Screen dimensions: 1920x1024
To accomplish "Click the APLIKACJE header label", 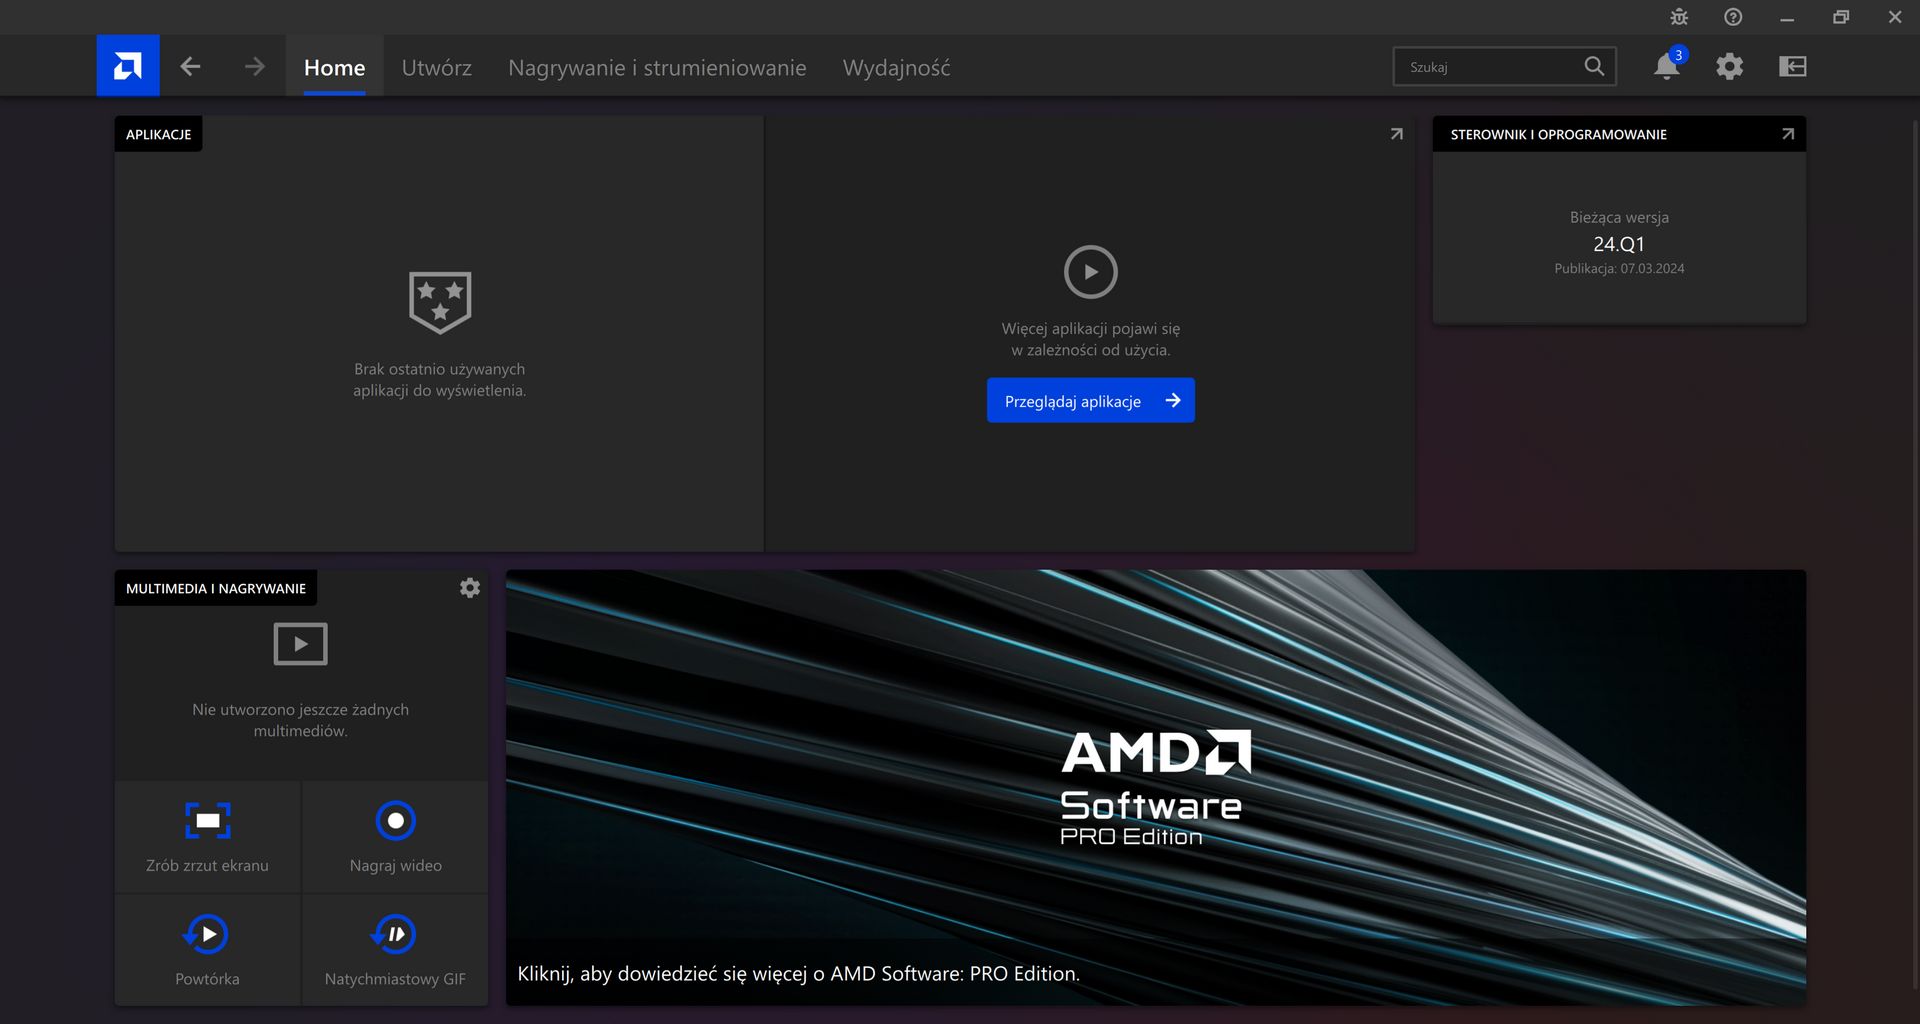I will (x=158, y=134).
